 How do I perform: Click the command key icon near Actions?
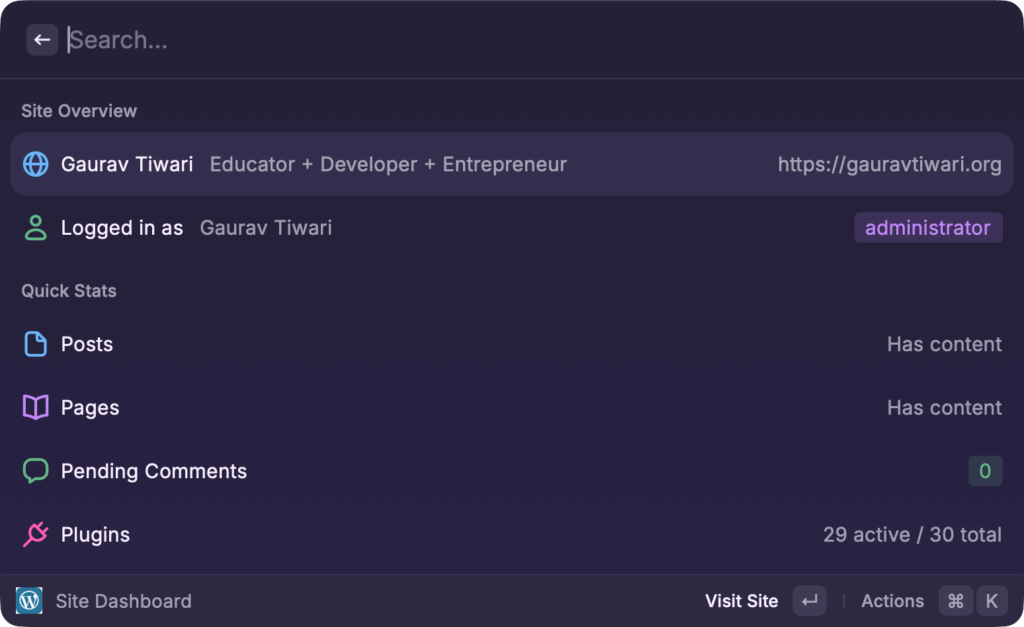(955, 600)
